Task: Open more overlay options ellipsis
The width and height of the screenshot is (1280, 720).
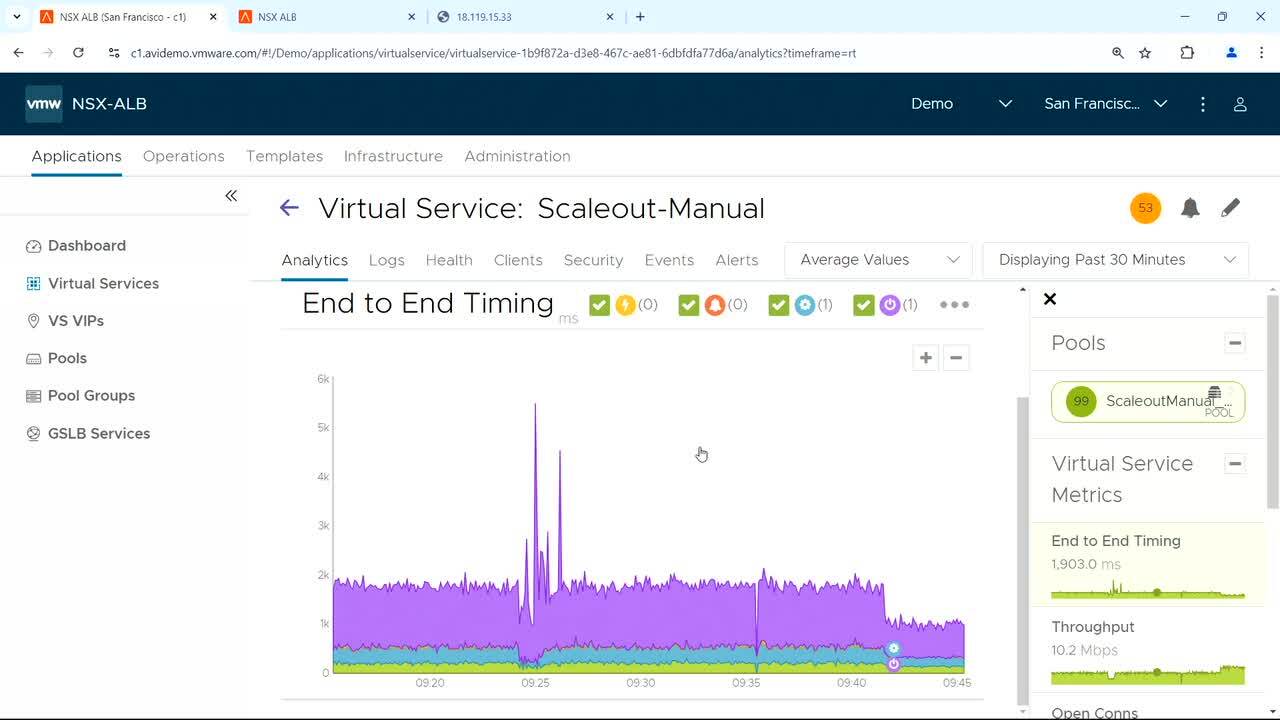Action: 954,305
